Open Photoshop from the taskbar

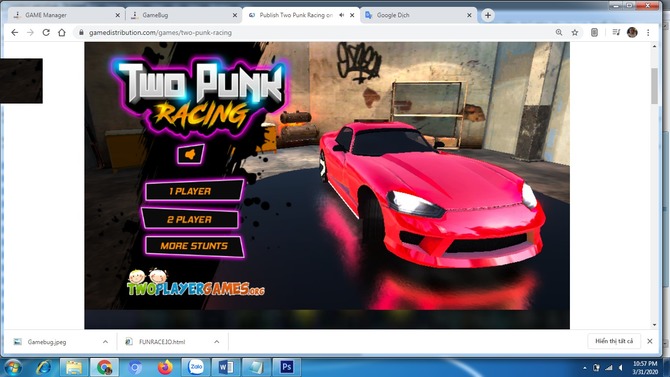click(x=287, y=367)
